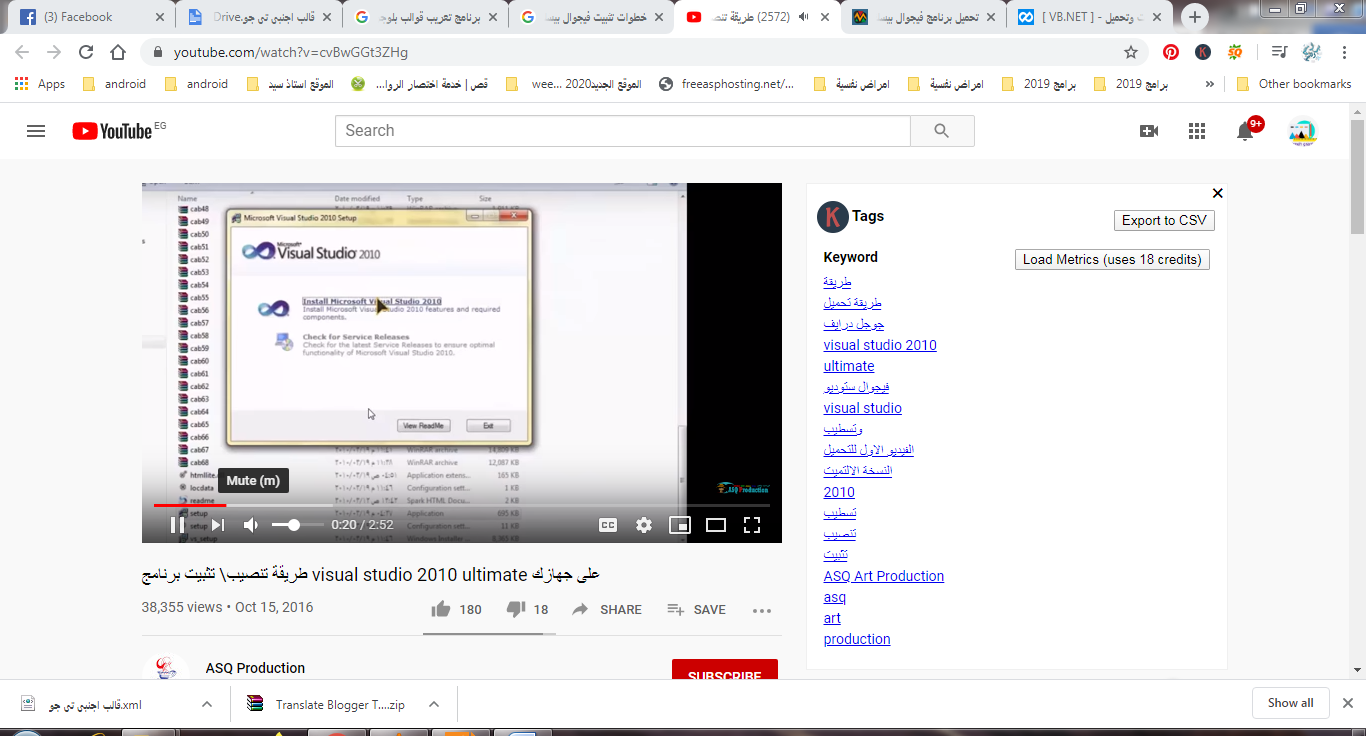Open the 'production' keyword link
The width and height of the screenshot is (1366, 736).
click(x=857, y=639)
